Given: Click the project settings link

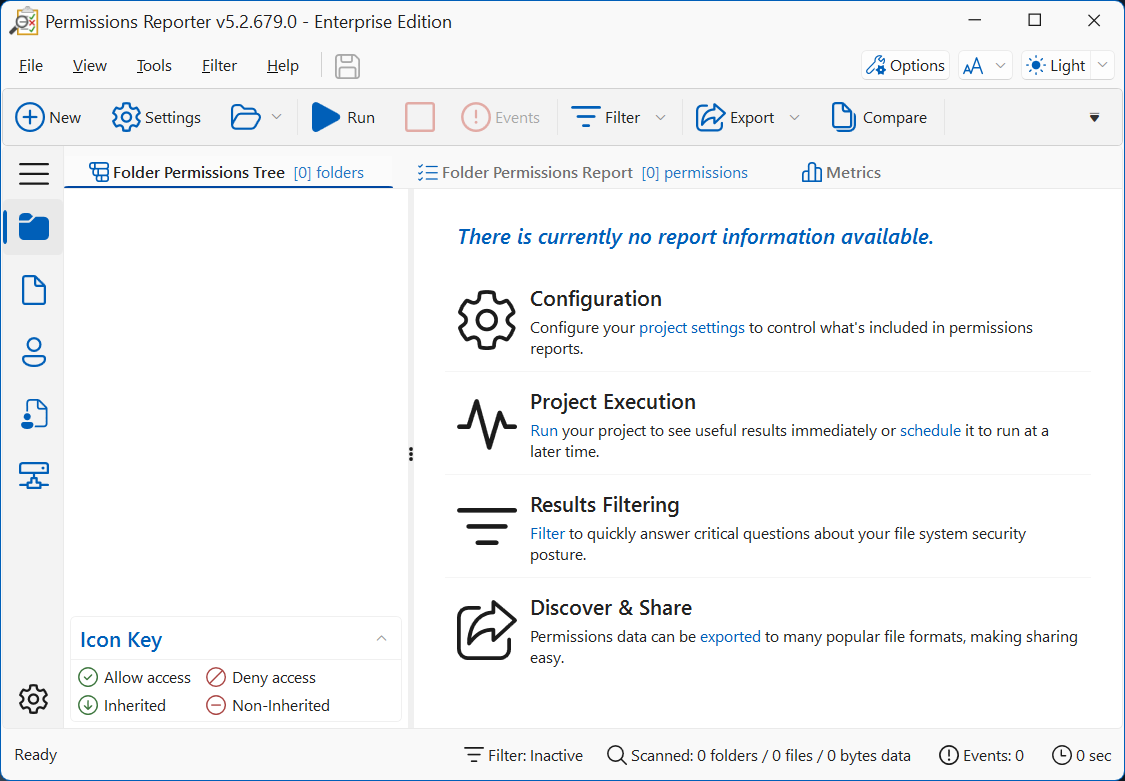Looking at the screenshot, I should coord(691,328).
